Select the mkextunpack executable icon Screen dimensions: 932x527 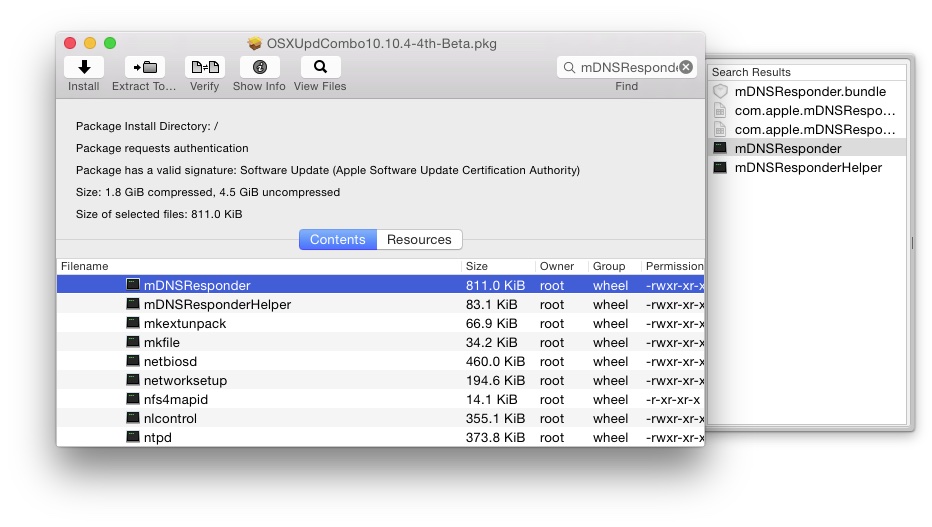[133, 323]
